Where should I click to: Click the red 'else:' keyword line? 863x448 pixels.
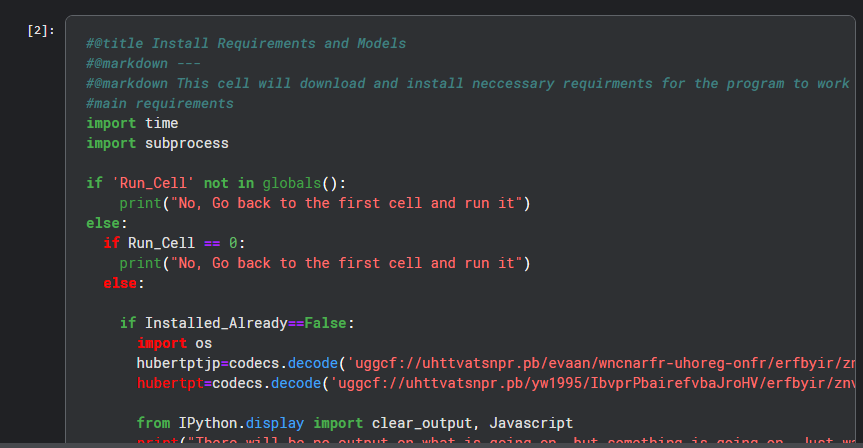click(124, 283)
